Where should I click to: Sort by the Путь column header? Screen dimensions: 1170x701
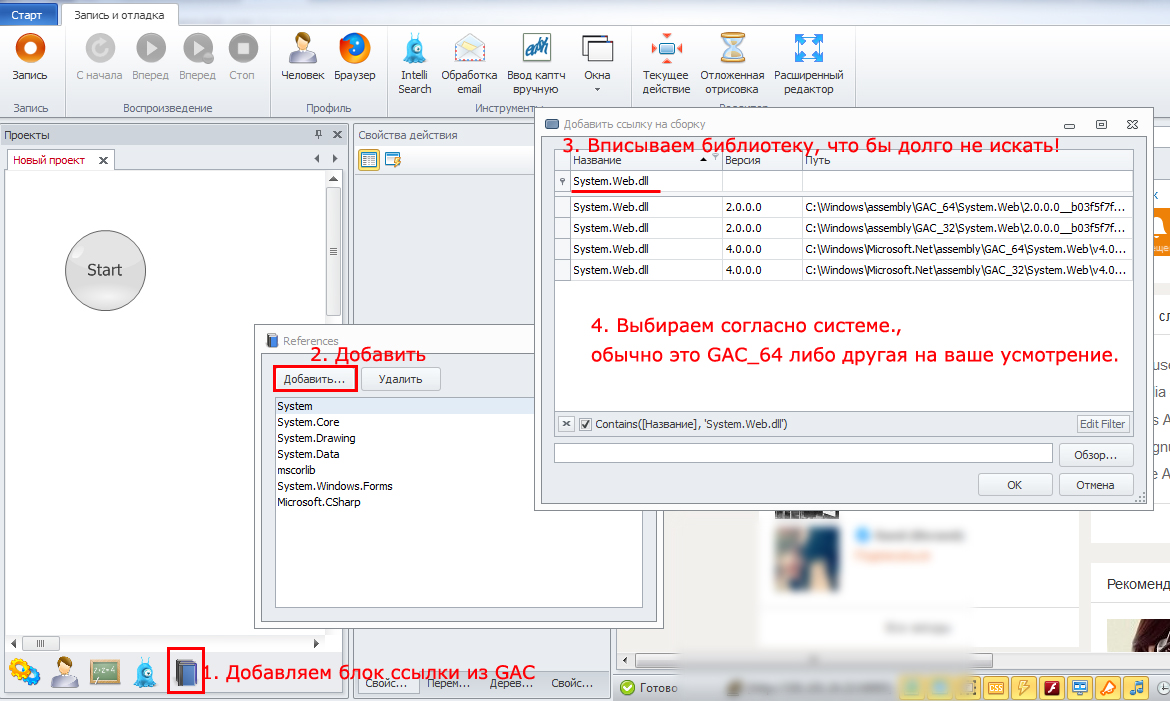967,160
